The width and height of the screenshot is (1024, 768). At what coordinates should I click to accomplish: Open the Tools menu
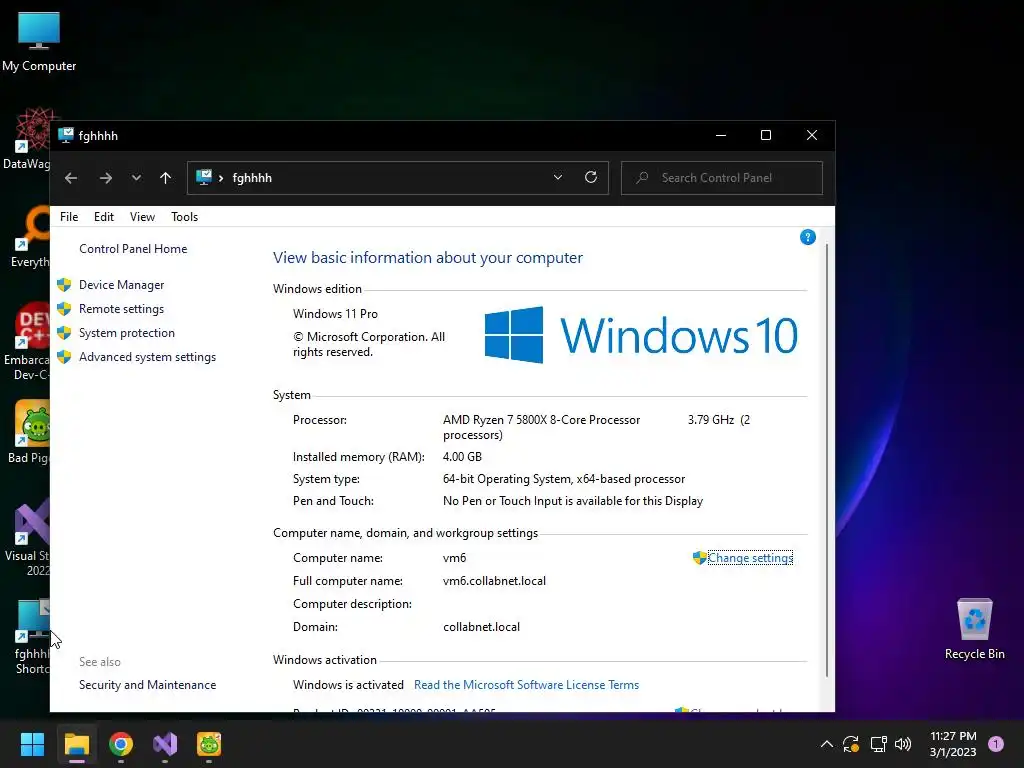(184, 217)
